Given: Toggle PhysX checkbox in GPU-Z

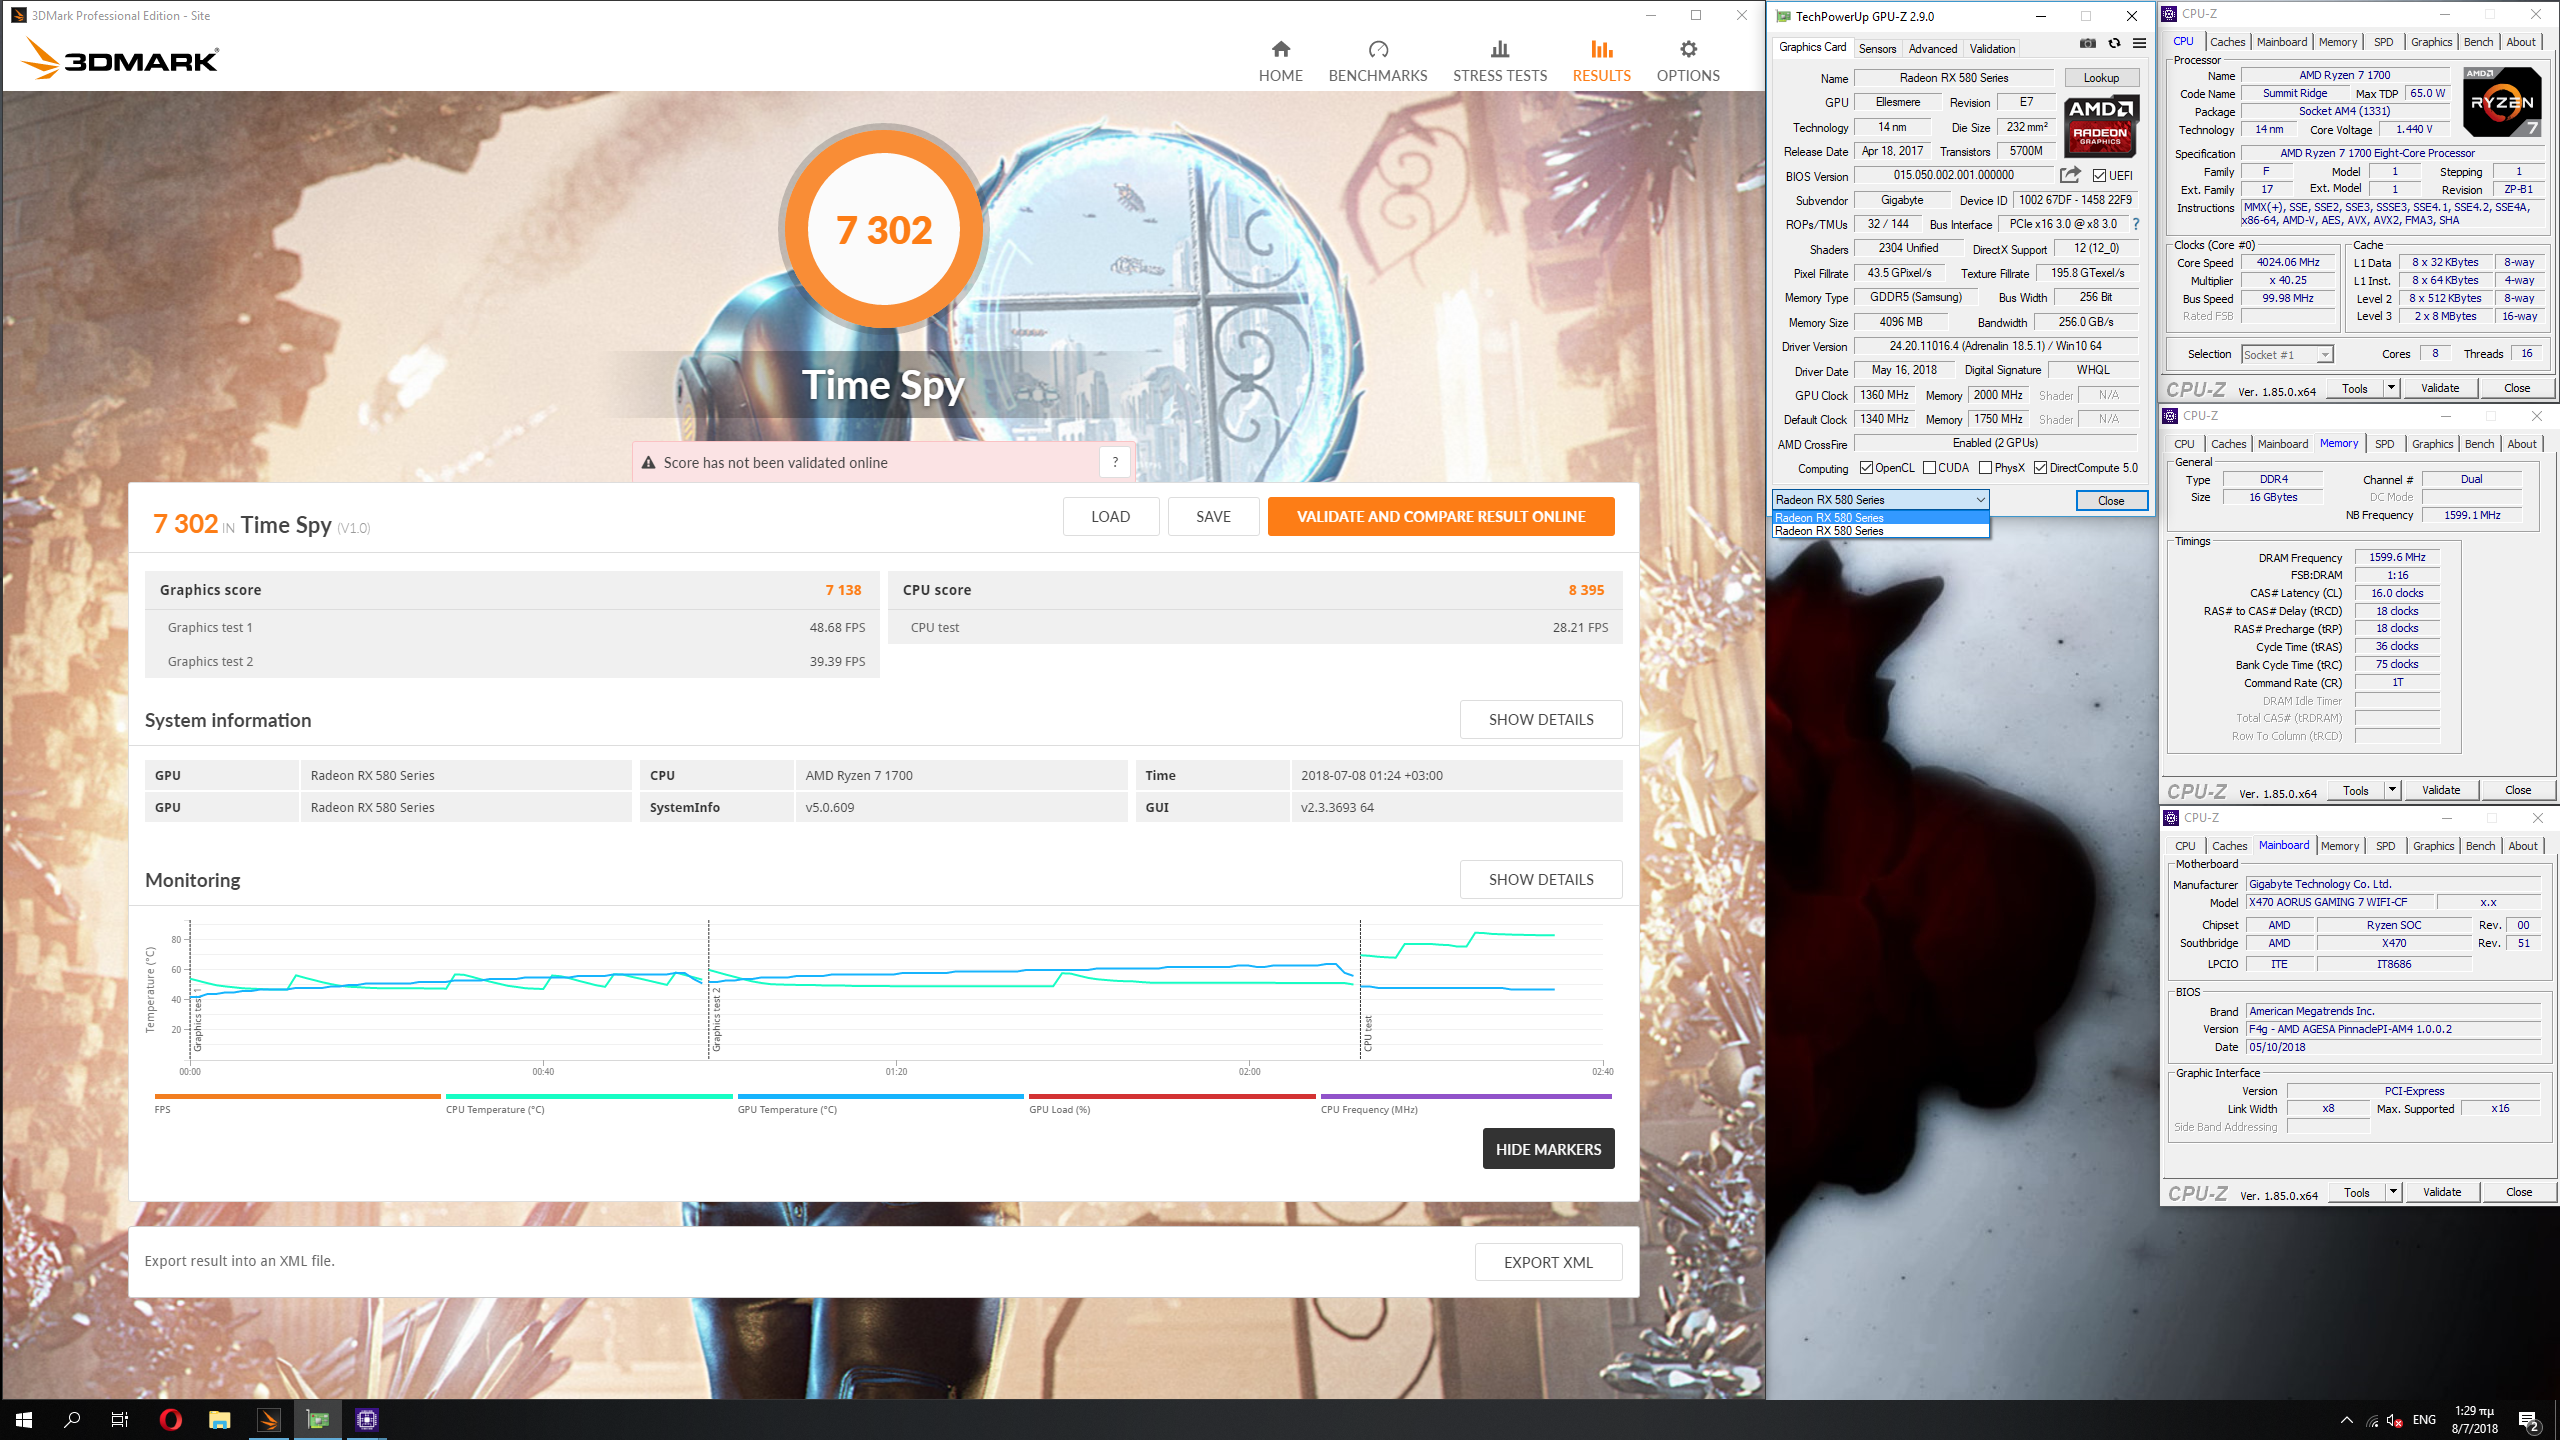Looking at the screenshot, I should 1985,468.
